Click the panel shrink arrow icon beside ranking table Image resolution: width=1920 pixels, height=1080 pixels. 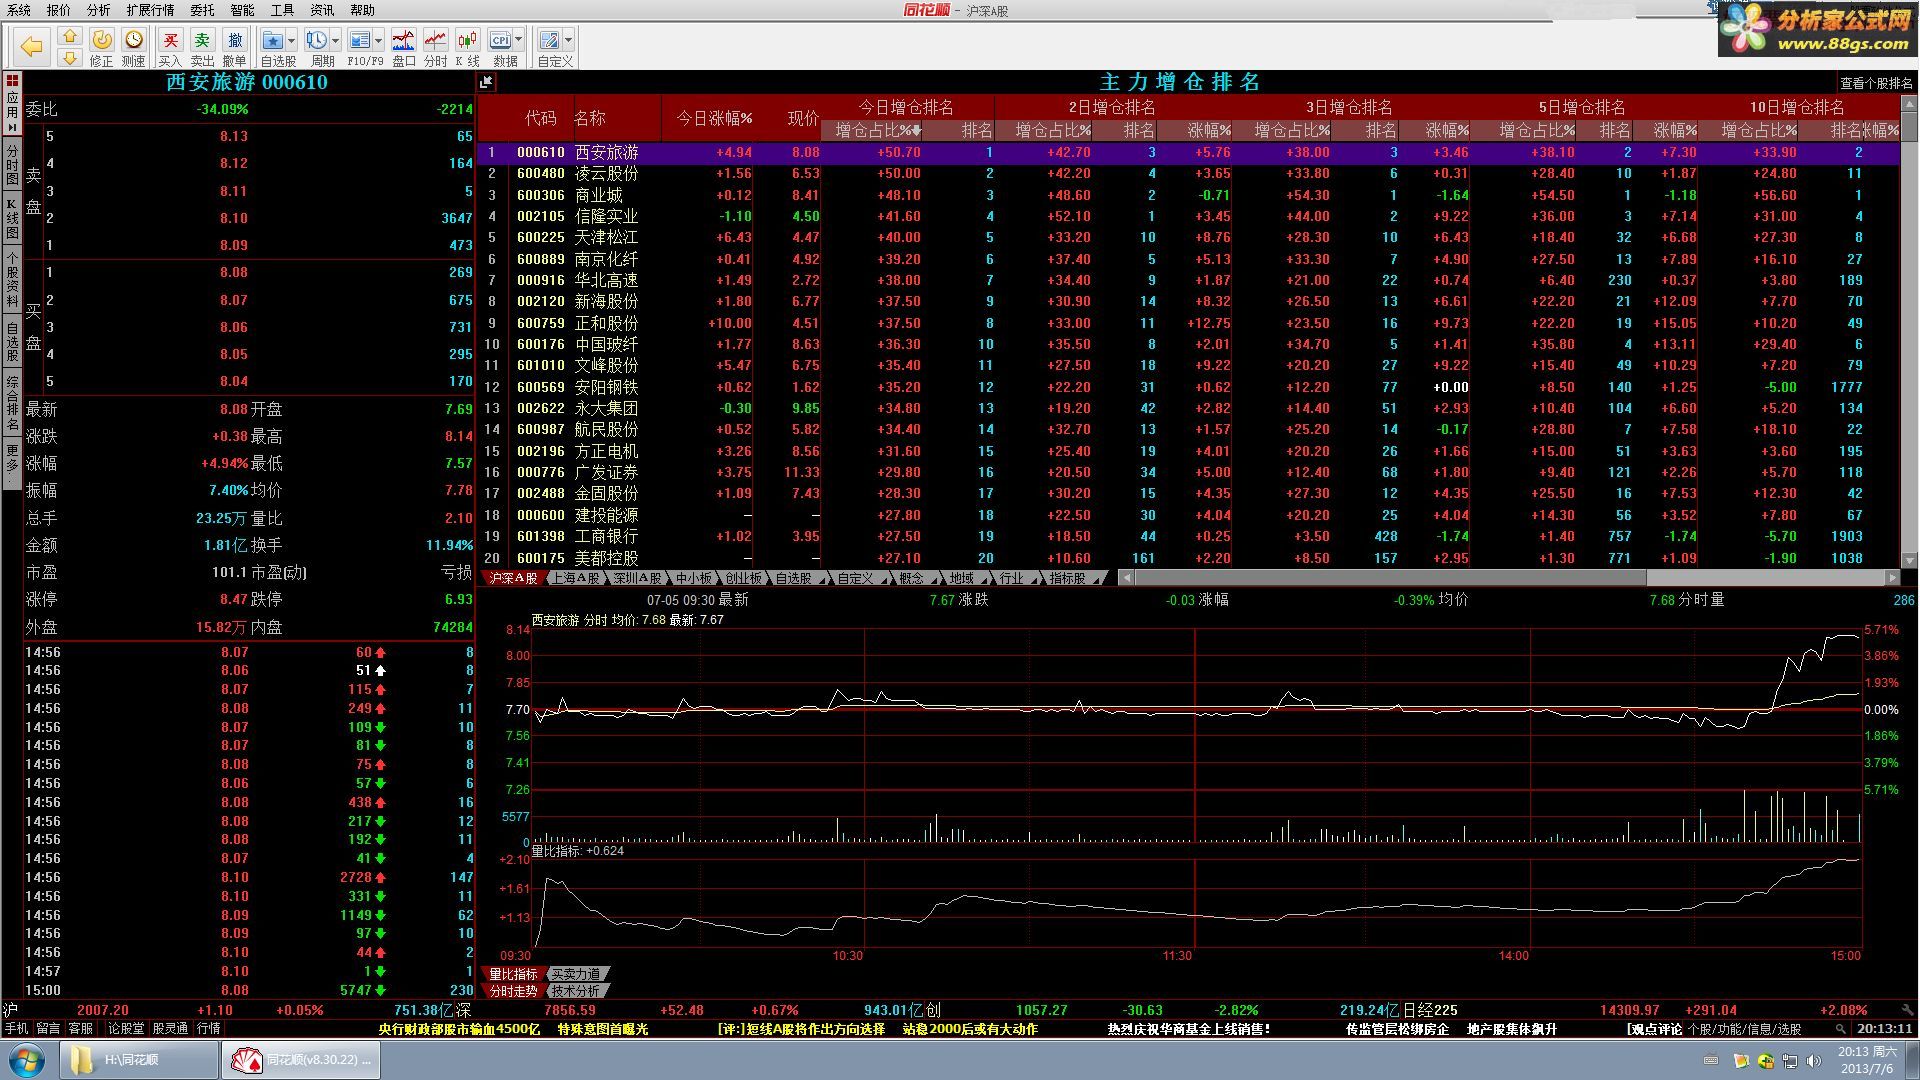tap(486, 82)
